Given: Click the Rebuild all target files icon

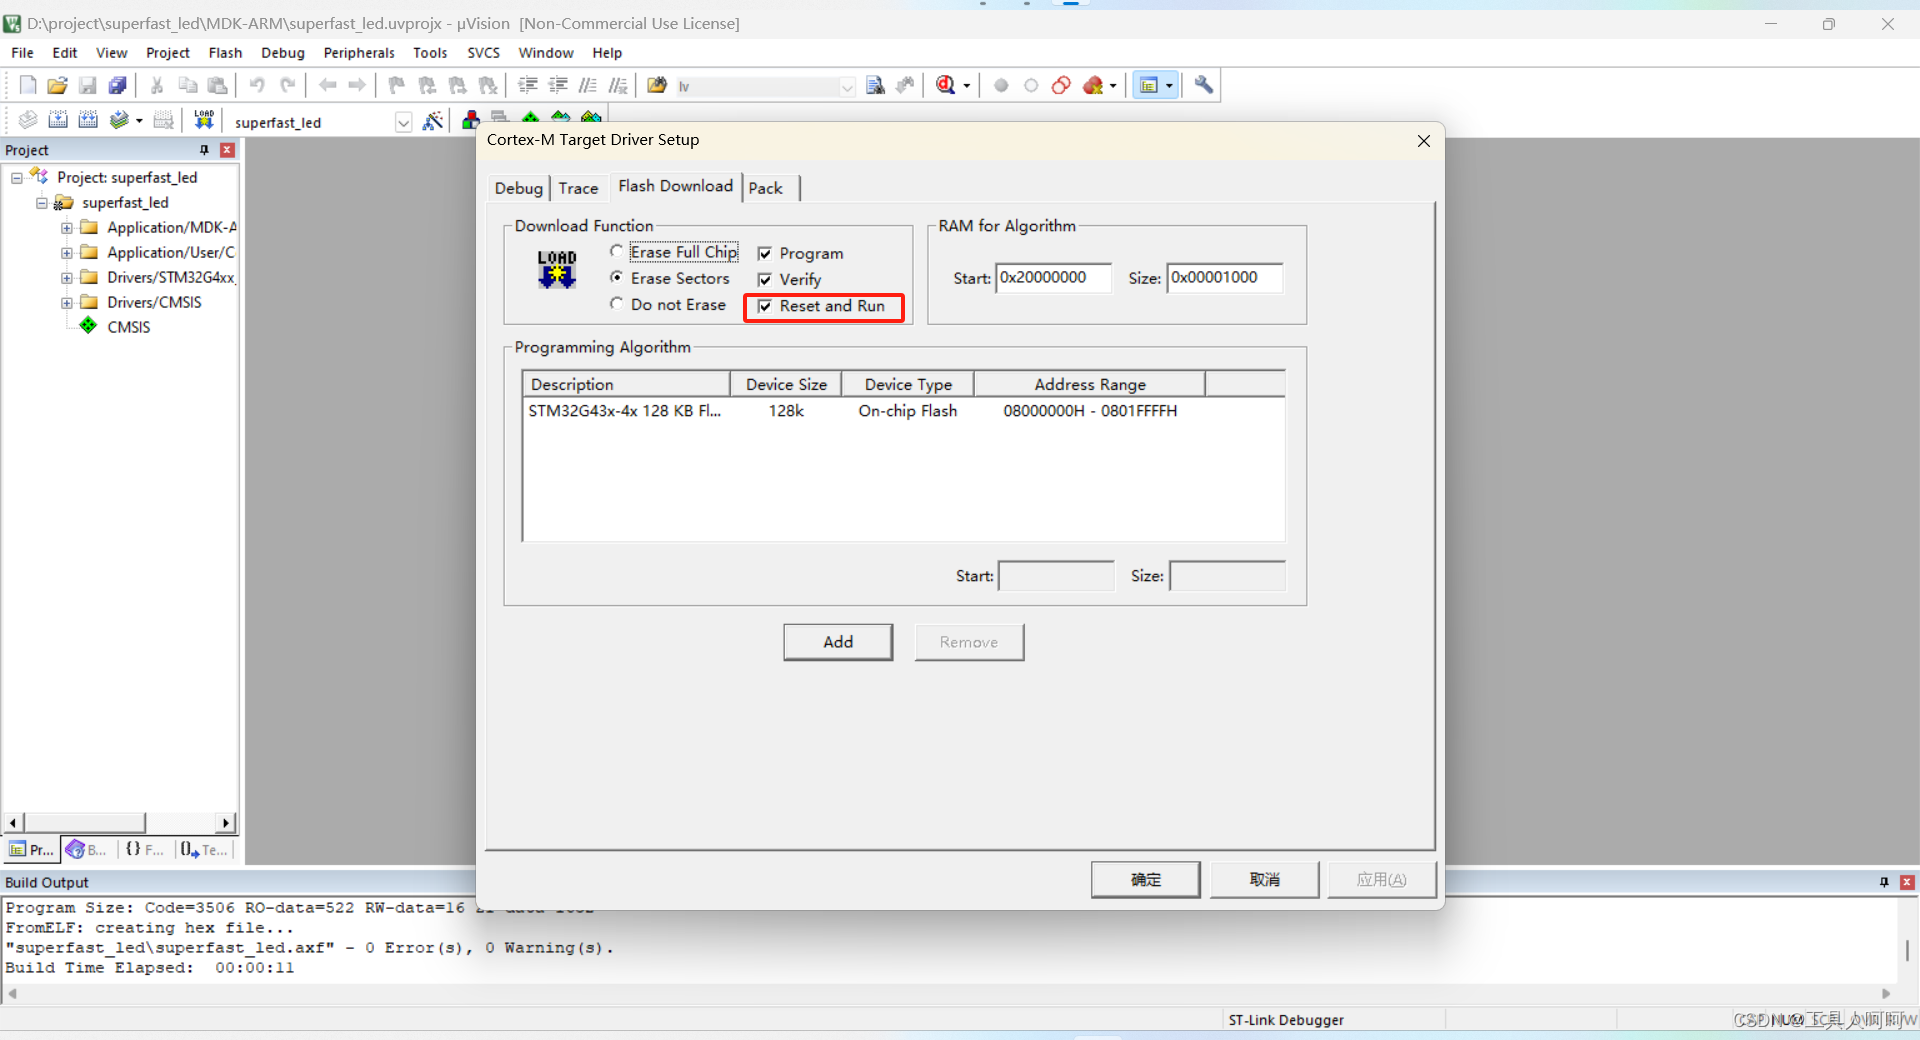Looking at the screenshot, I should pyautogui.click(x=88, y=121).
